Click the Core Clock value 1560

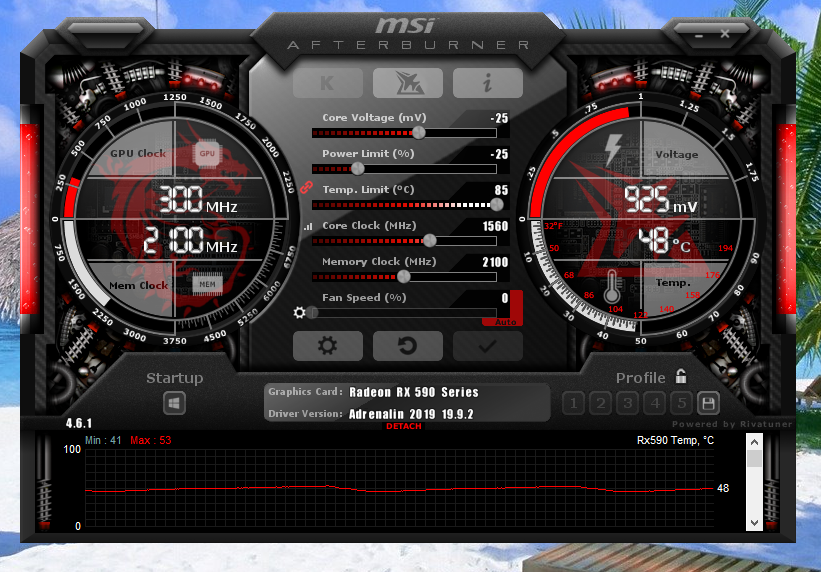495,226
